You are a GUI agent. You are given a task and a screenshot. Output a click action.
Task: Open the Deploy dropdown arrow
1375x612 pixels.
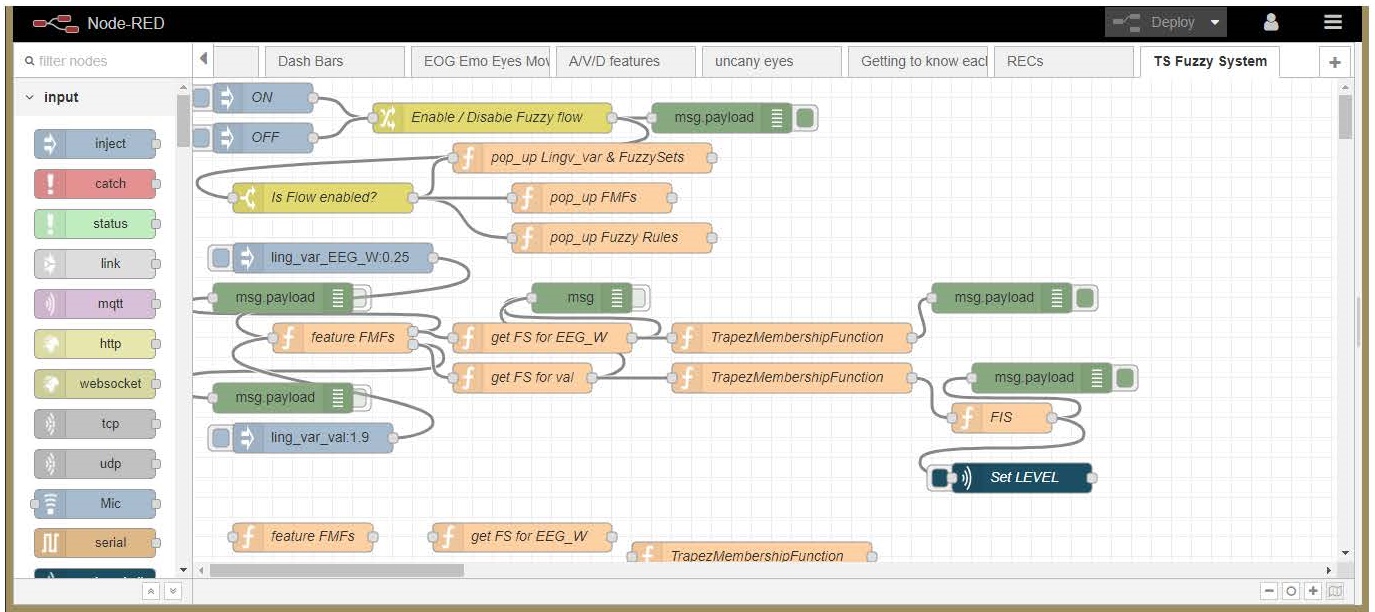[1215, 22]
